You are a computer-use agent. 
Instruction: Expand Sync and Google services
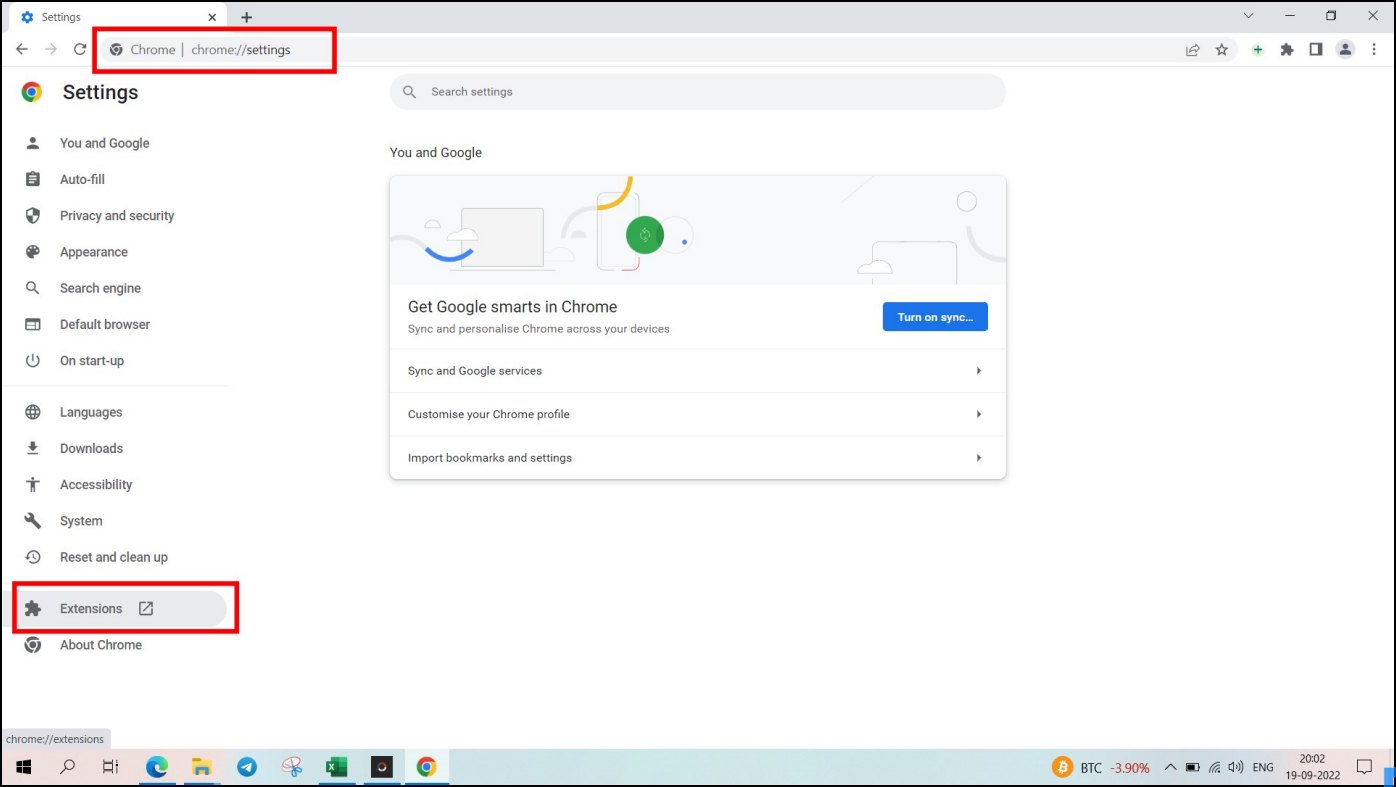point(698,371)
